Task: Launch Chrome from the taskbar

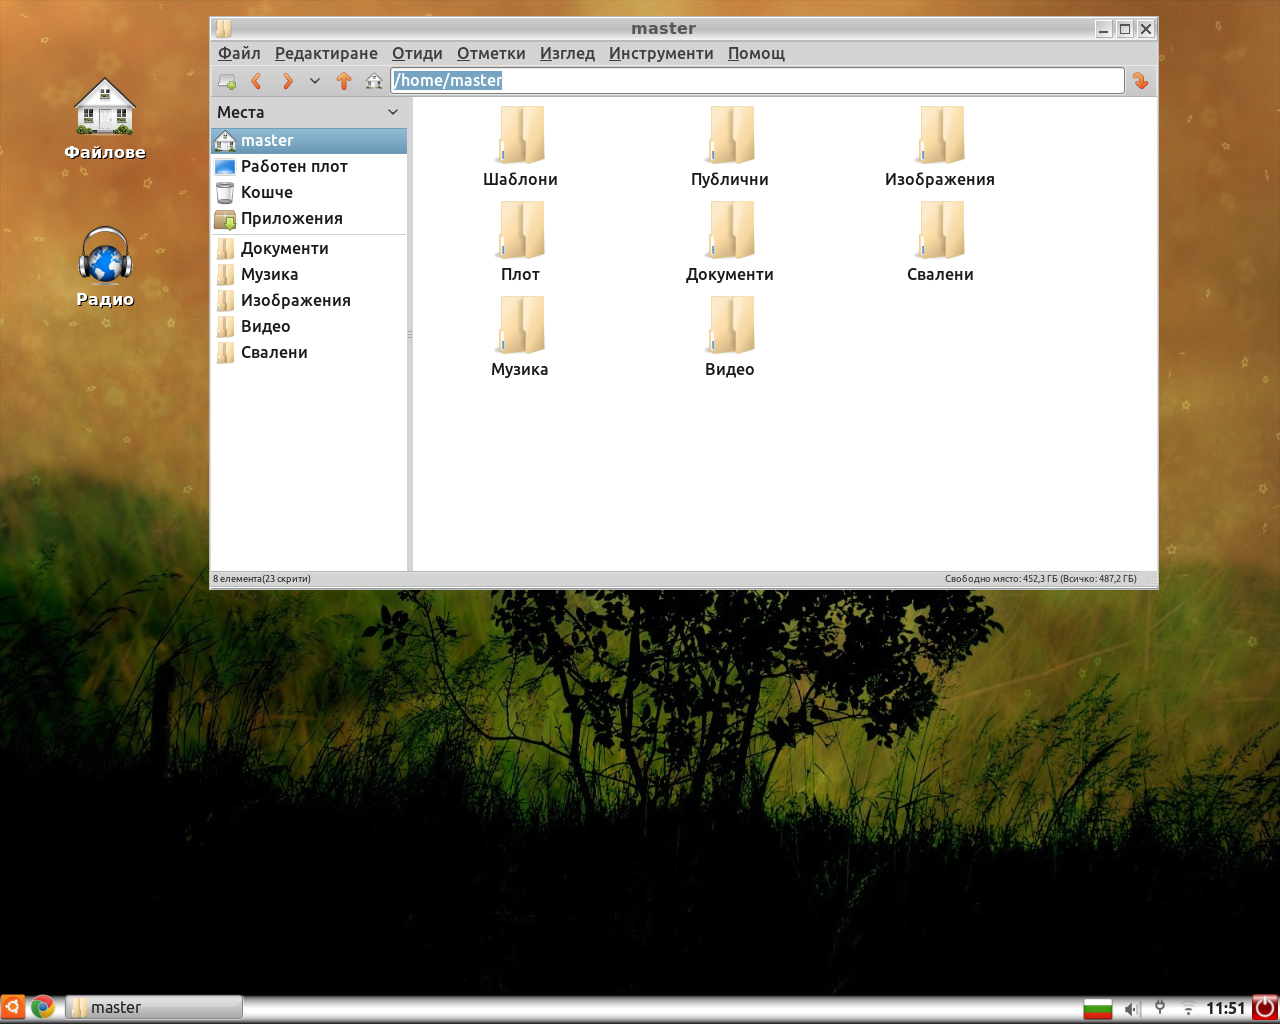Action: click(42, 1007)
